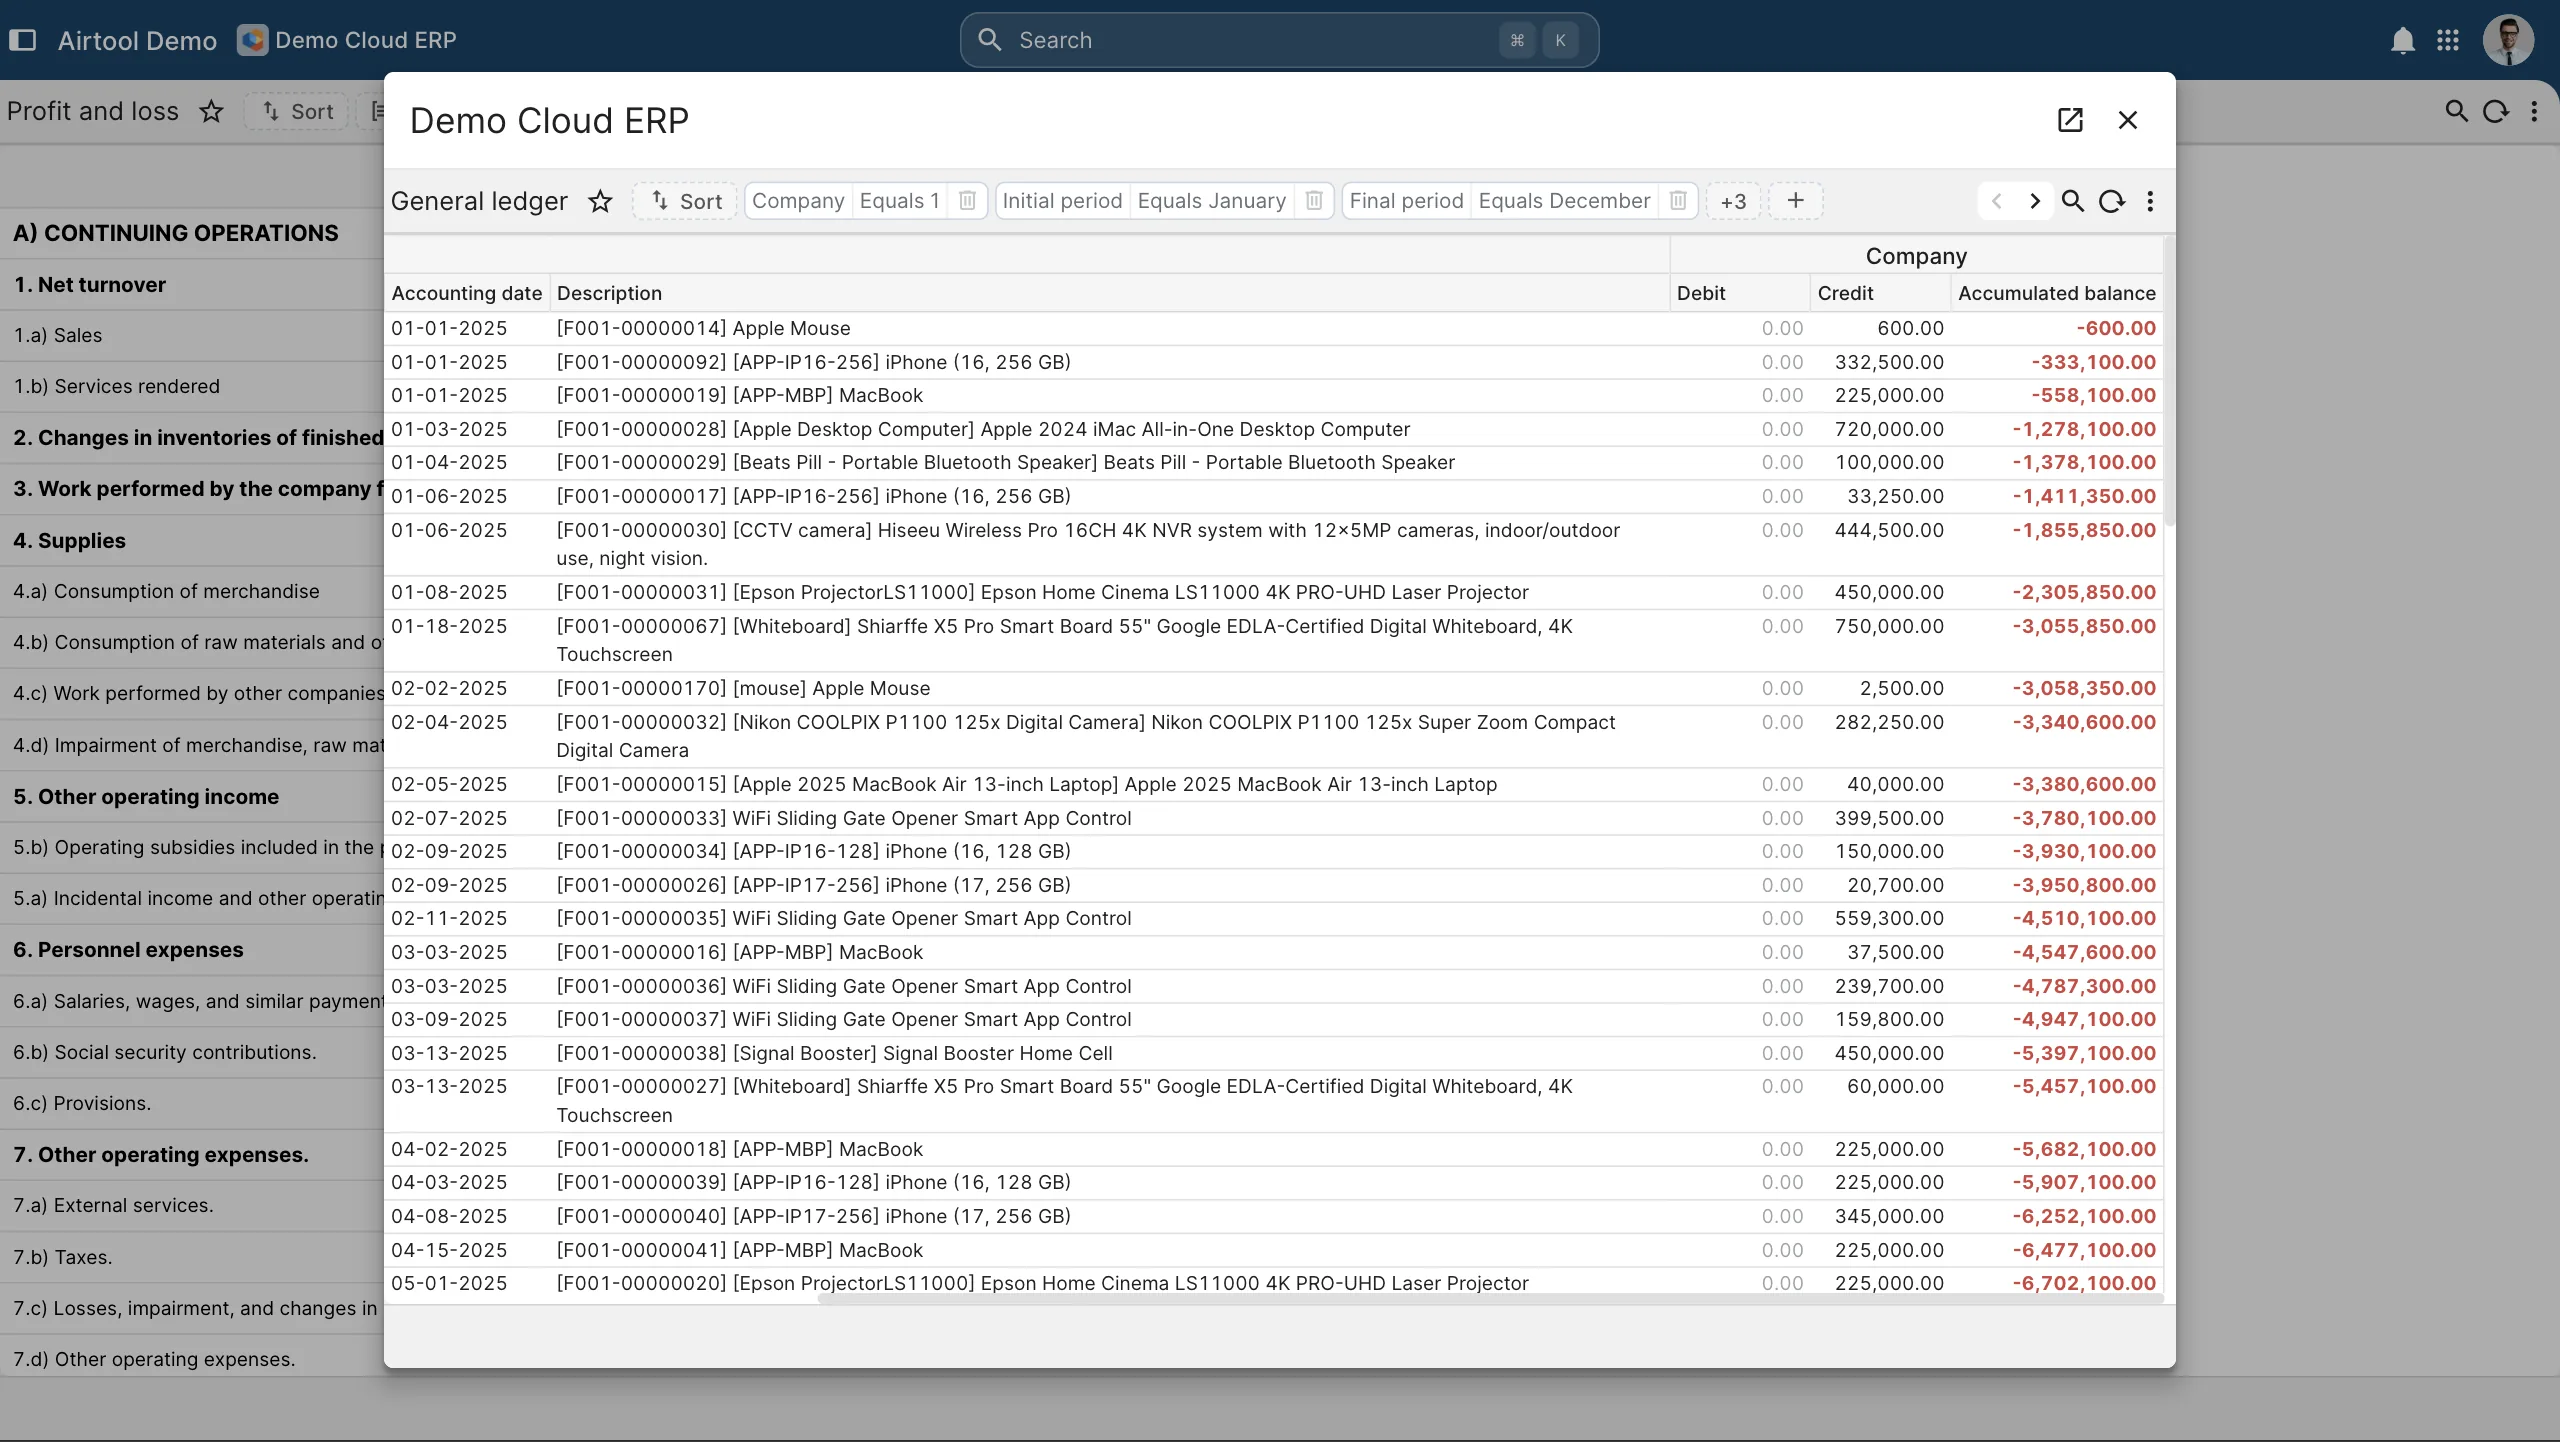Click balance -1,378,100.00
2560x1442 pixels.
2084,462
